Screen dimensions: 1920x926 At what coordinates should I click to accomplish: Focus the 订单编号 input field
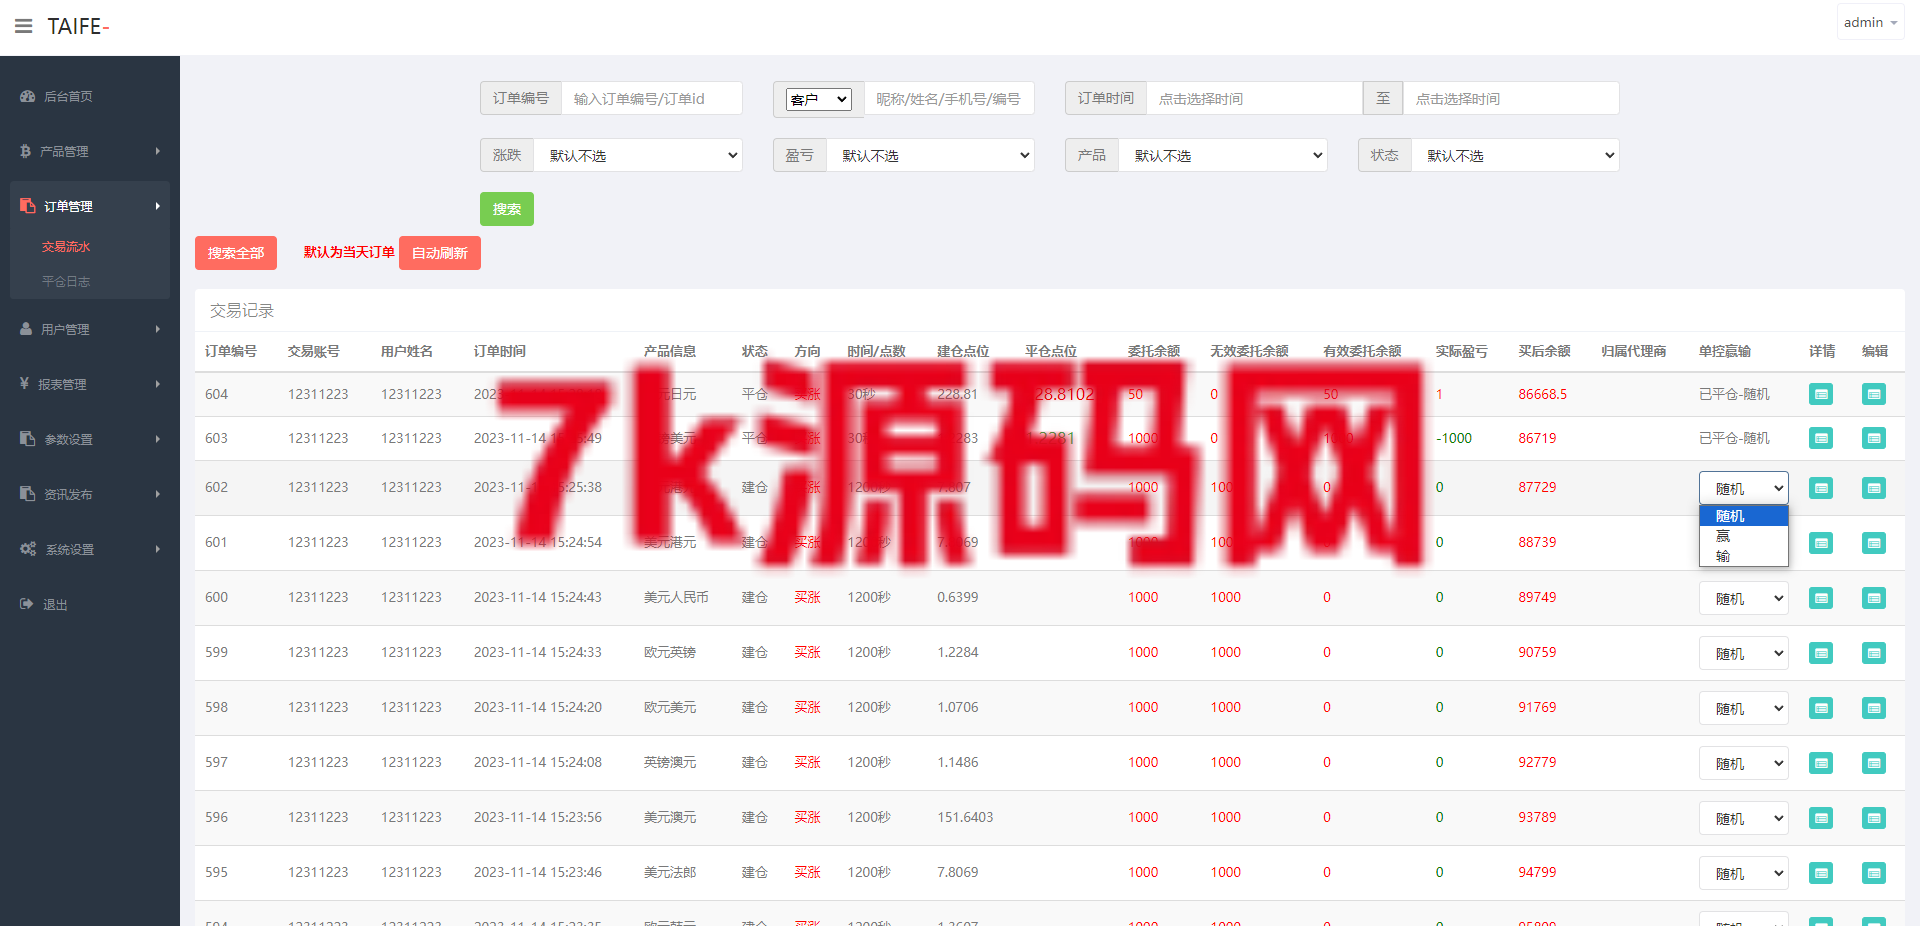(652, 98)
